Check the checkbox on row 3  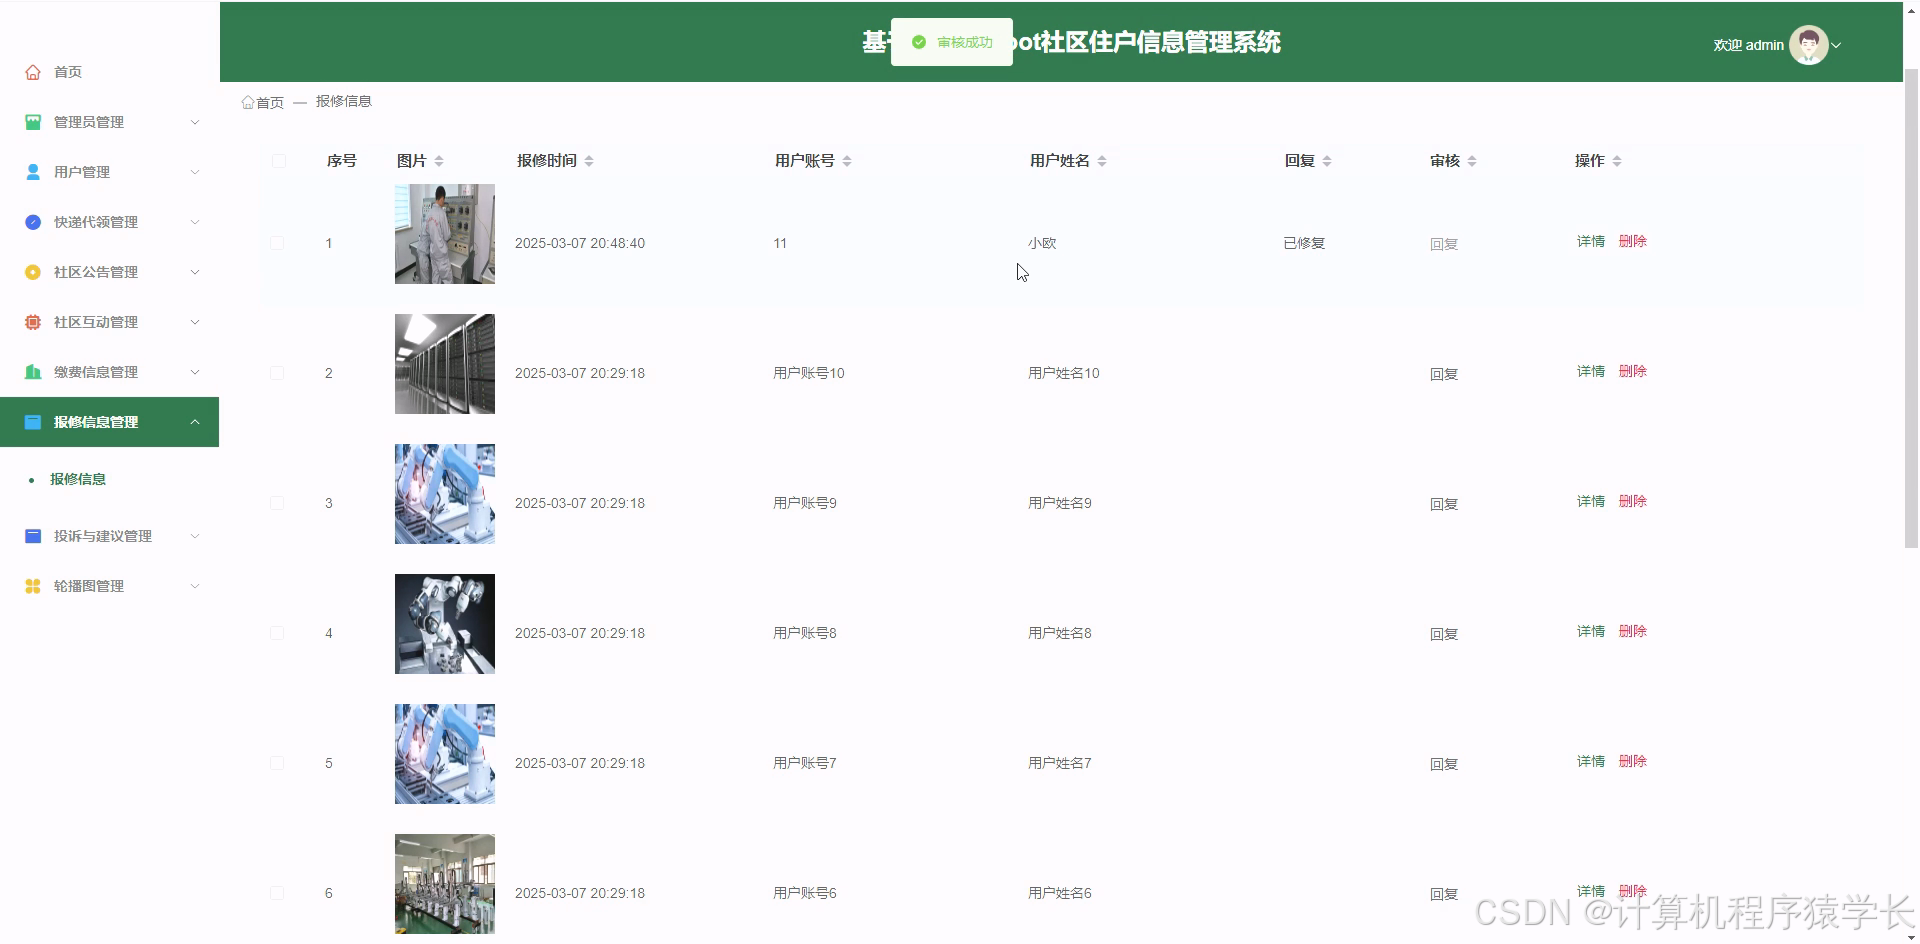[277, 503]
